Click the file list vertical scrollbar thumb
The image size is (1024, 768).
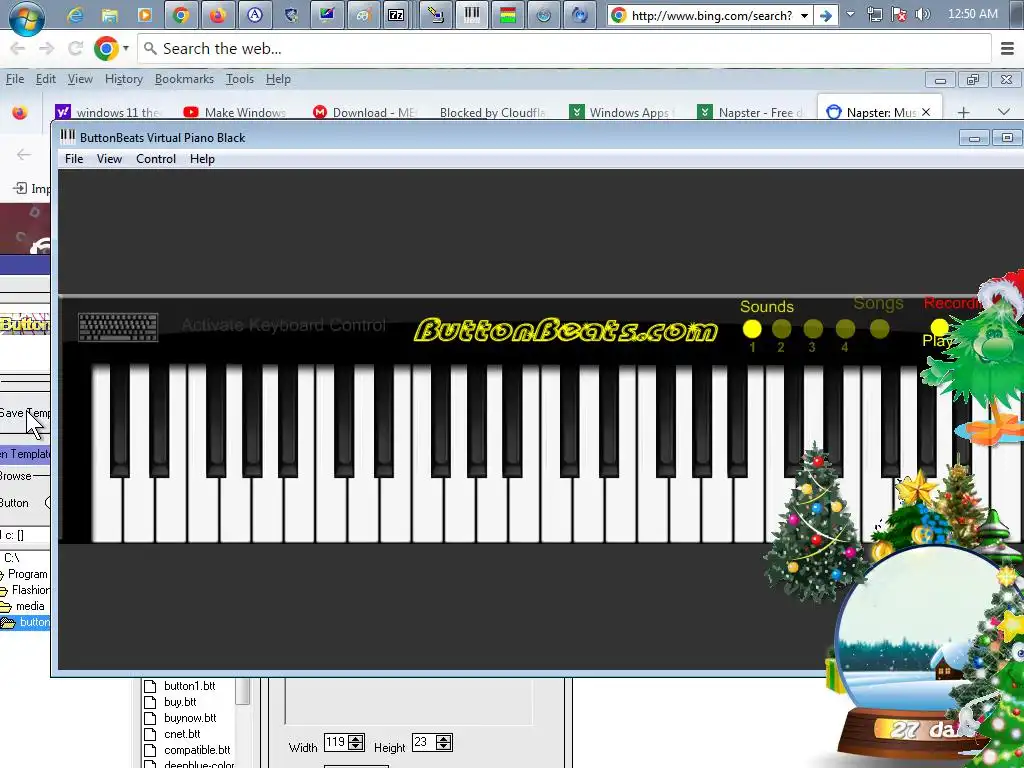[x=242, y=691]
